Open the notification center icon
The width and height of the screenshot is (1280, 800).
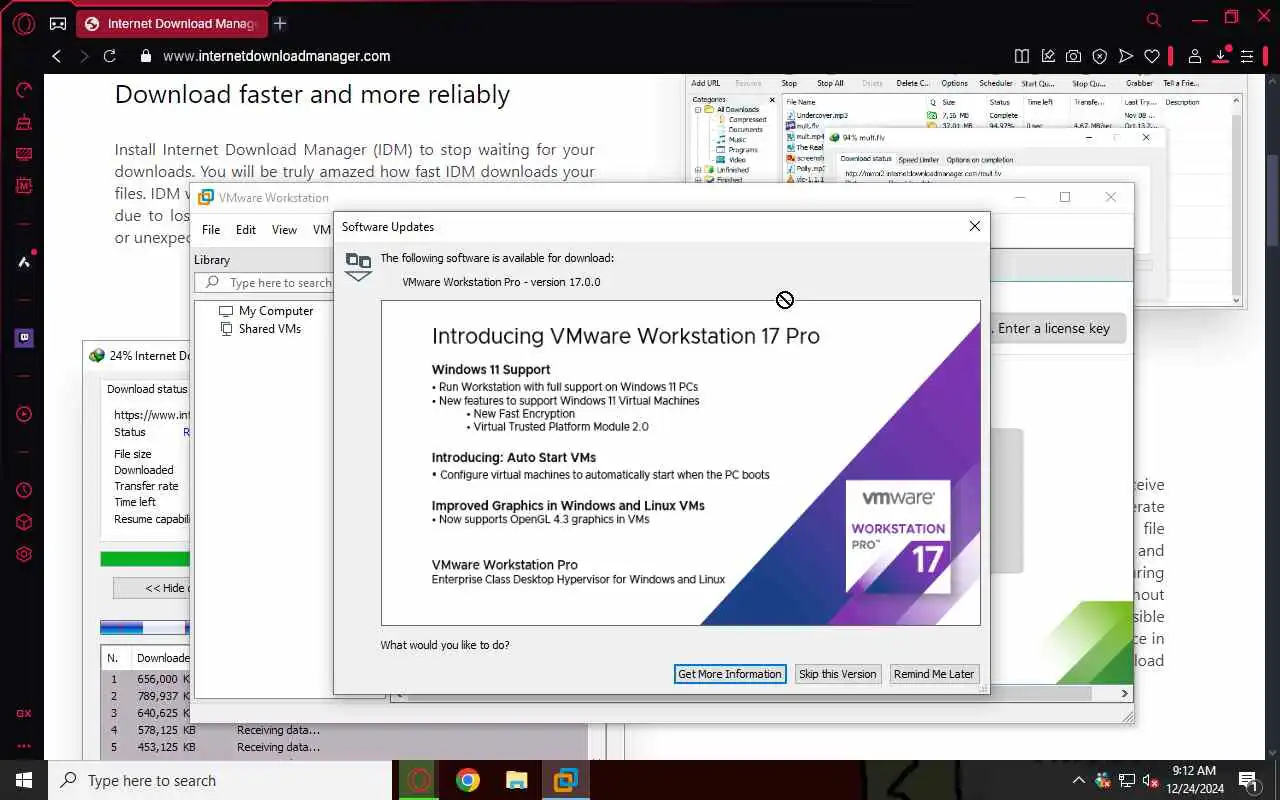pos(1248,780)
